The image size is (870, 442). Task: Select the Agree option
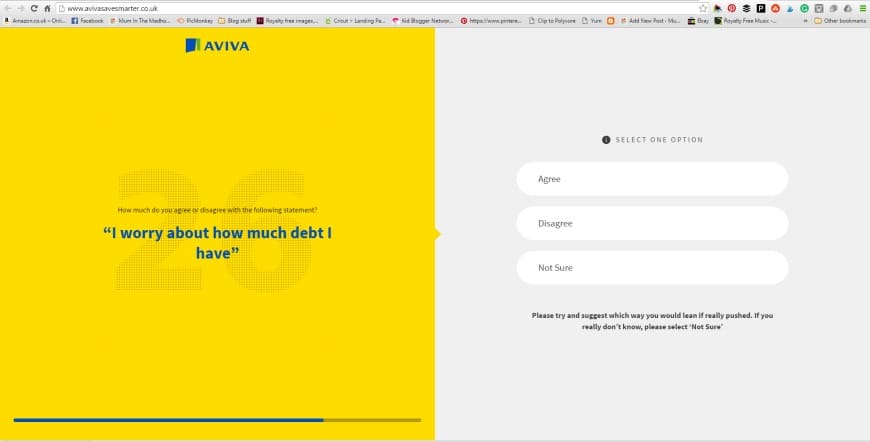tap(652, 179)
